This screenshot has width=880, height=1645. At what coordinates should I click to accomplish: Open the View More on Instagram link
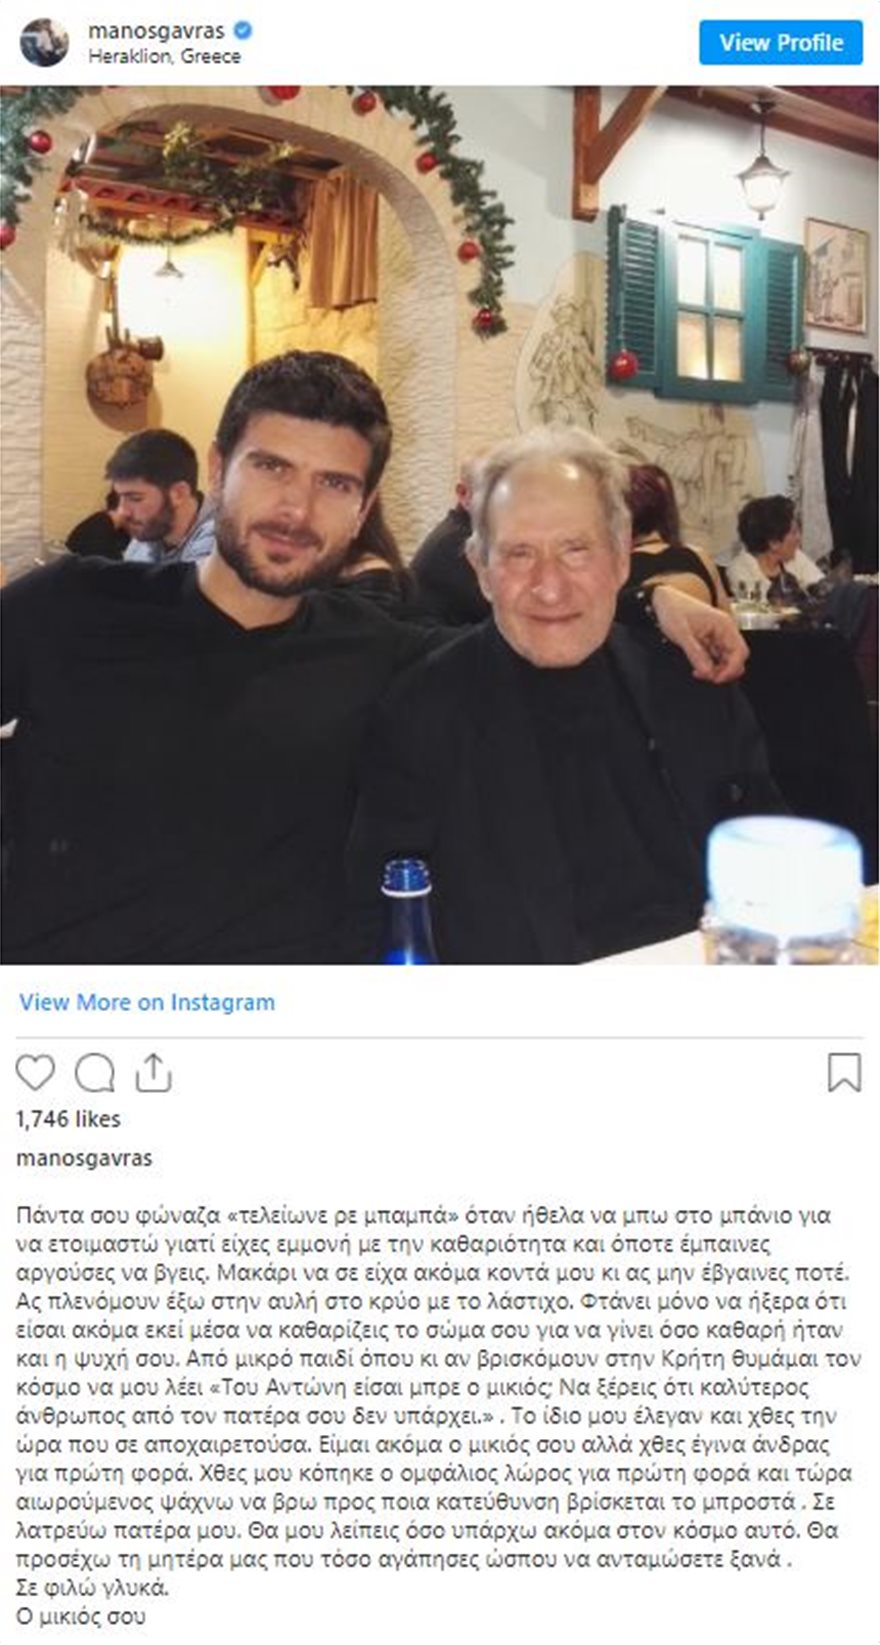(147, 1002)
